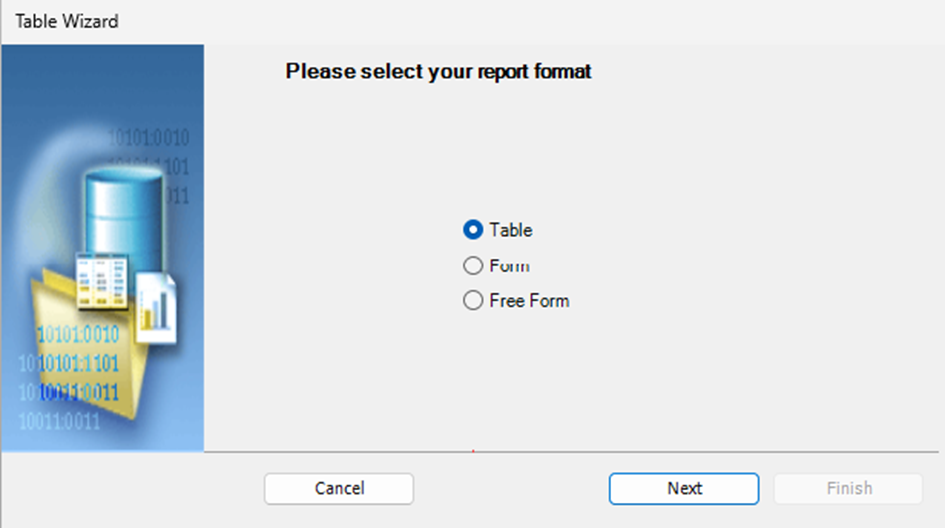Click faint 10101:0010 digits above the cylinder
The image size is (945, 528).
click(149, 137)
